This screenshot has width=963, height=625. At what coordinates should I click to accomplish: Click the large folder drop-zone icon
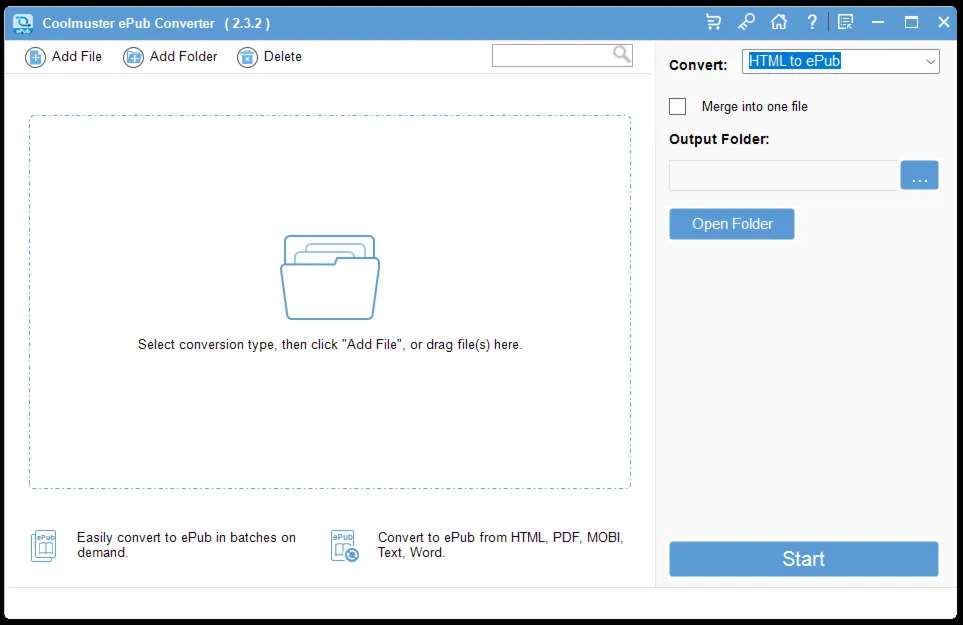pyautogui.click(x=330, y=278)
